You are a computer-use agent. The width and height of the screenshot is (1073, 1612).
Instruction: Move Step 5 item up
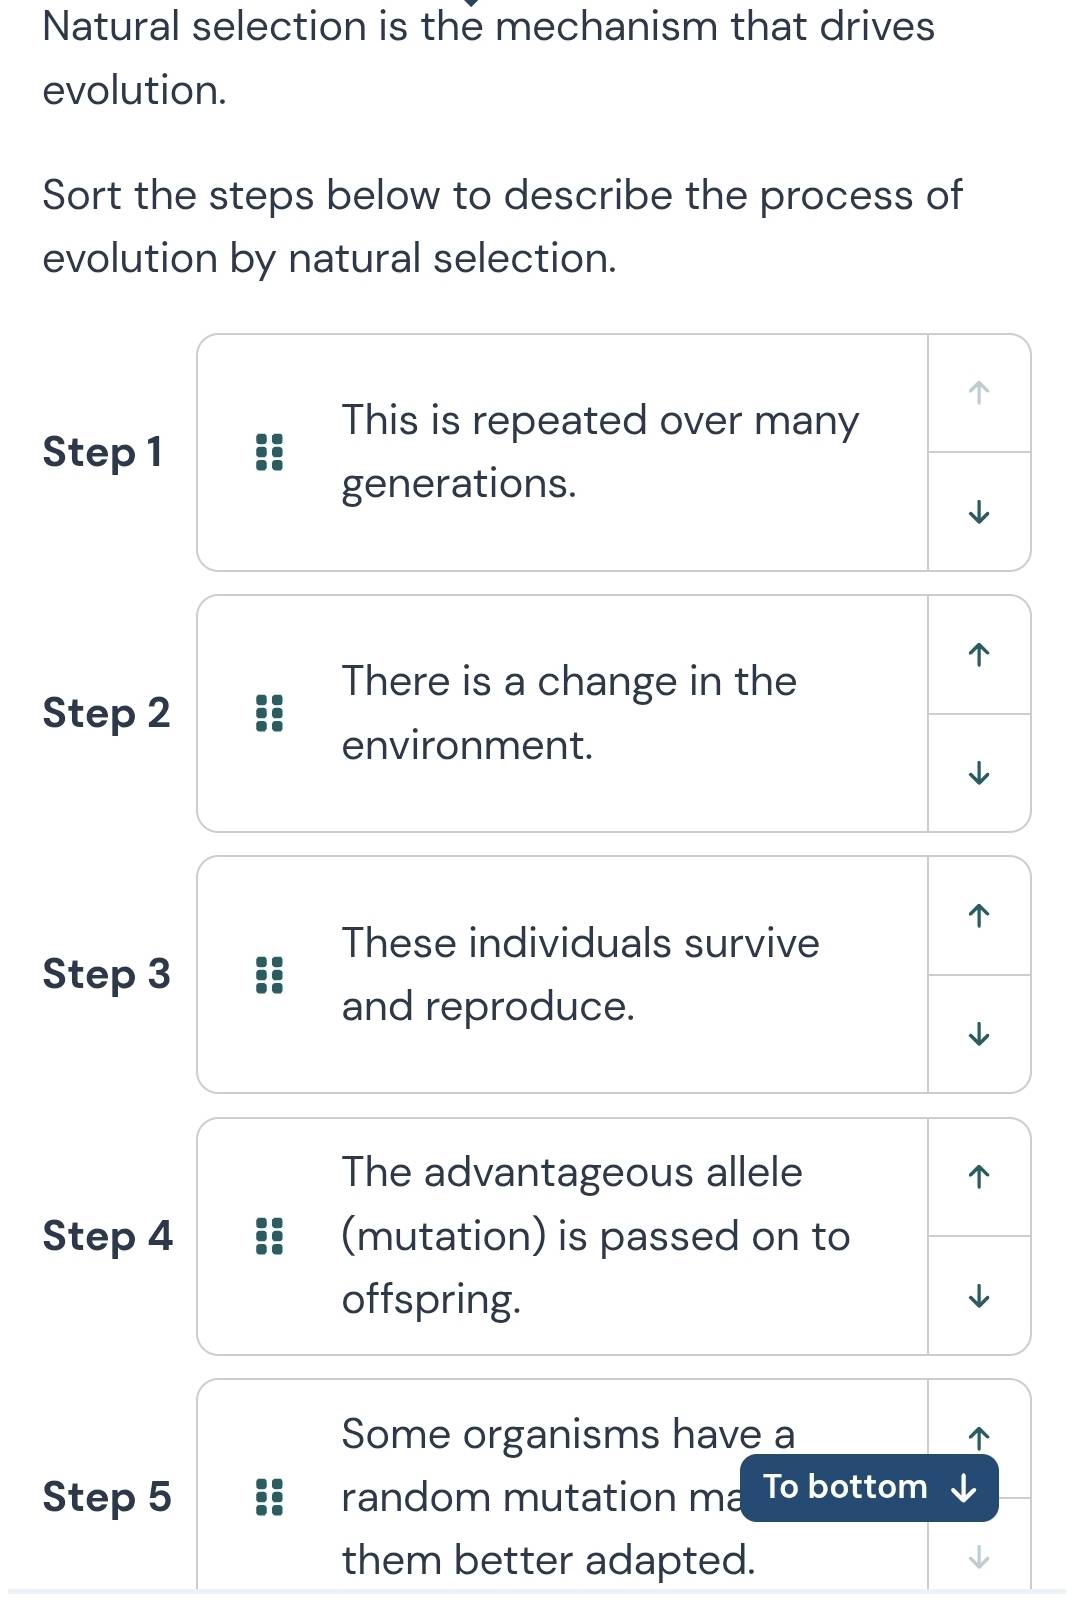[979, 1437]
